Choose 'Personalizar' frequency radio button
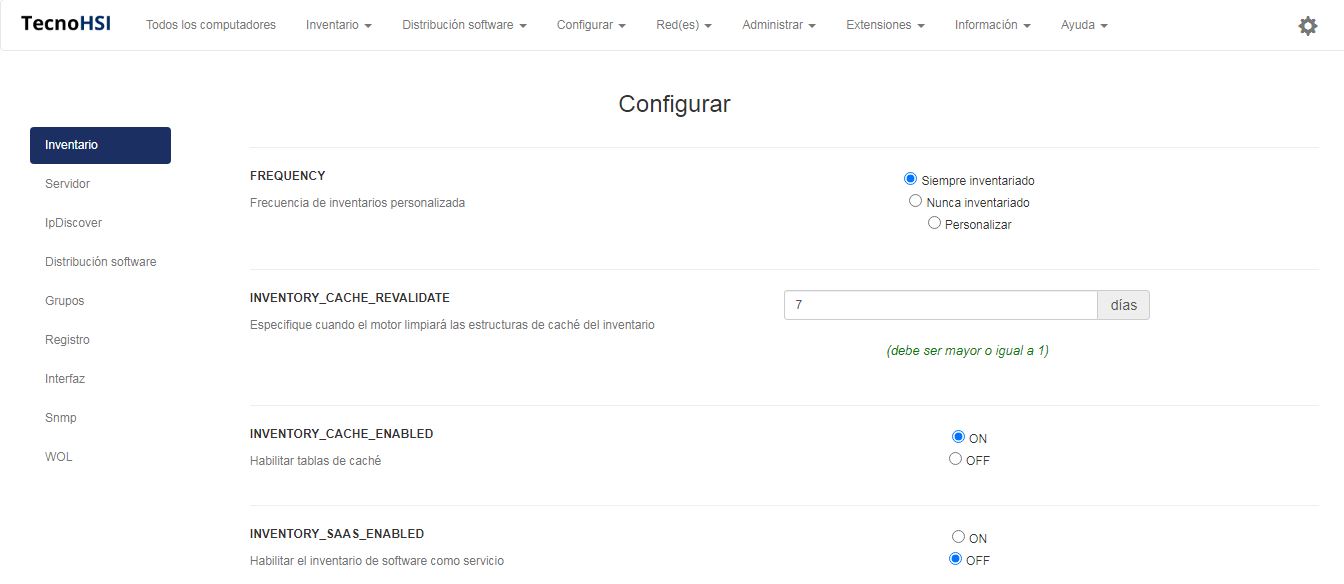 (935, 223)
